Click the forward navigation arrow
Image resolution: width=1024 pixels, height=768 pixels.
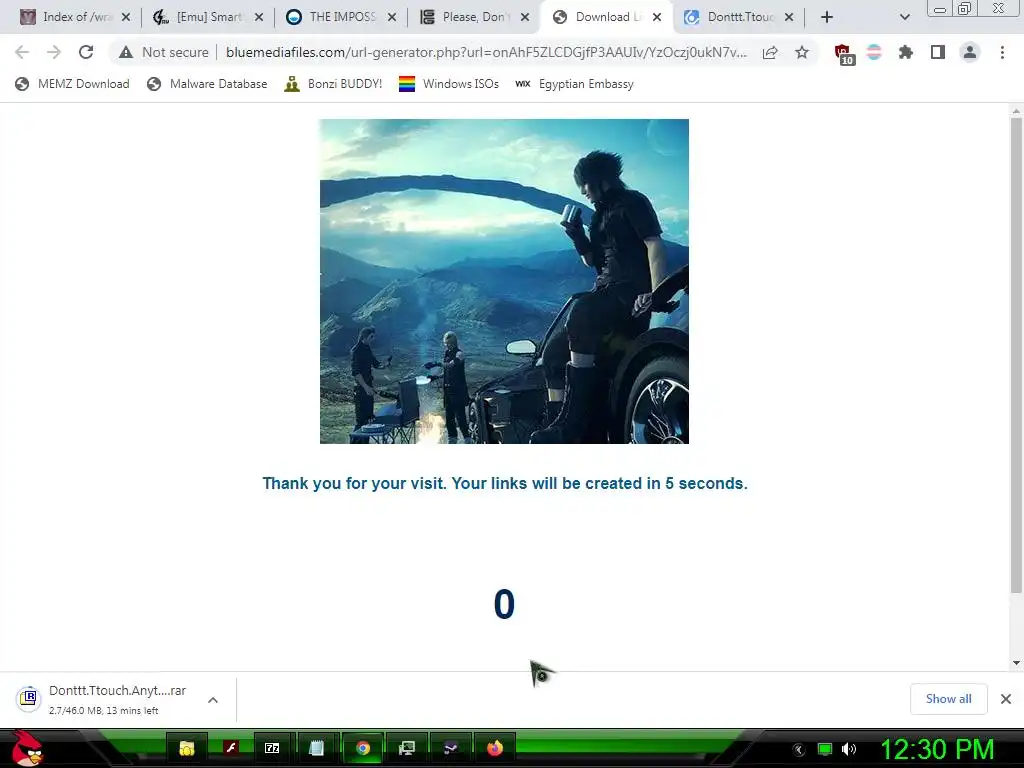point(54,52)
